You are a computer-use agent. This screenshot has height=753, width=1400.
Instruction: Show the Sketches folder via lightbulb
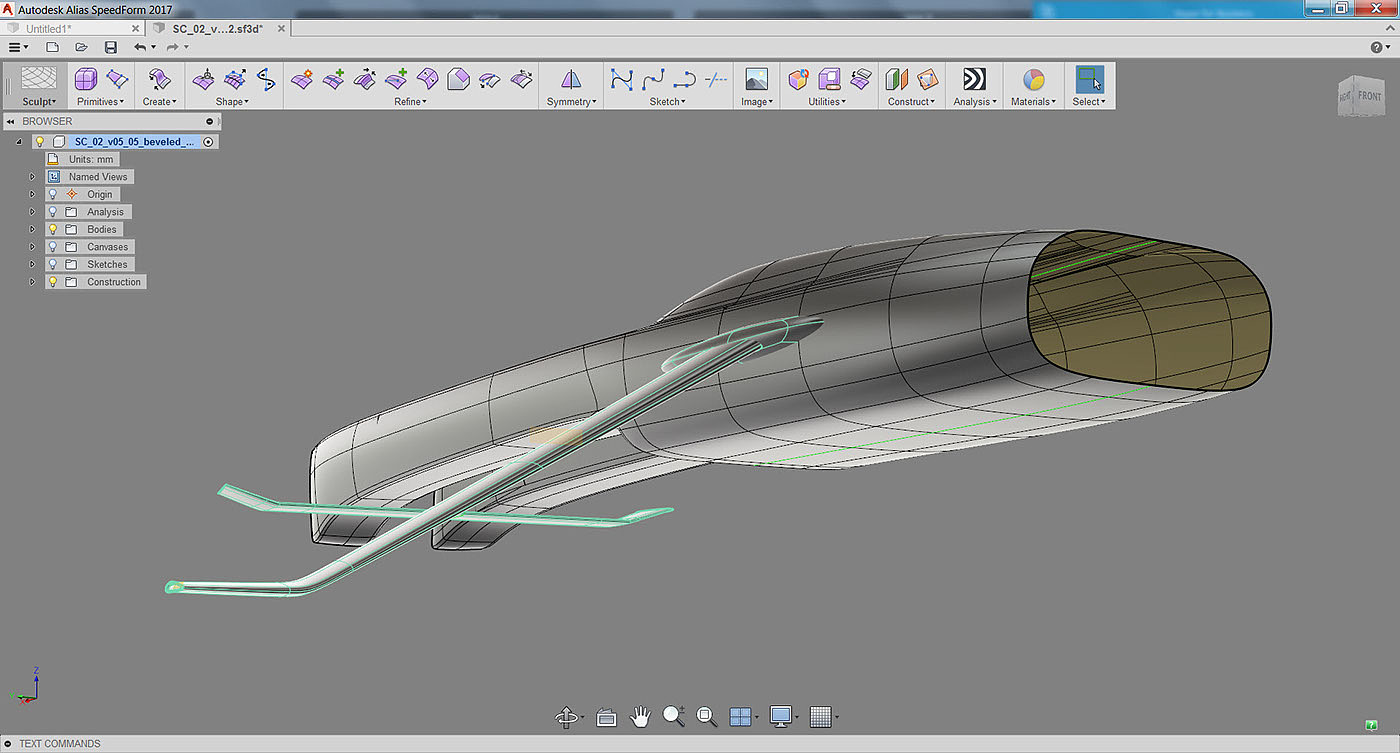53,264
